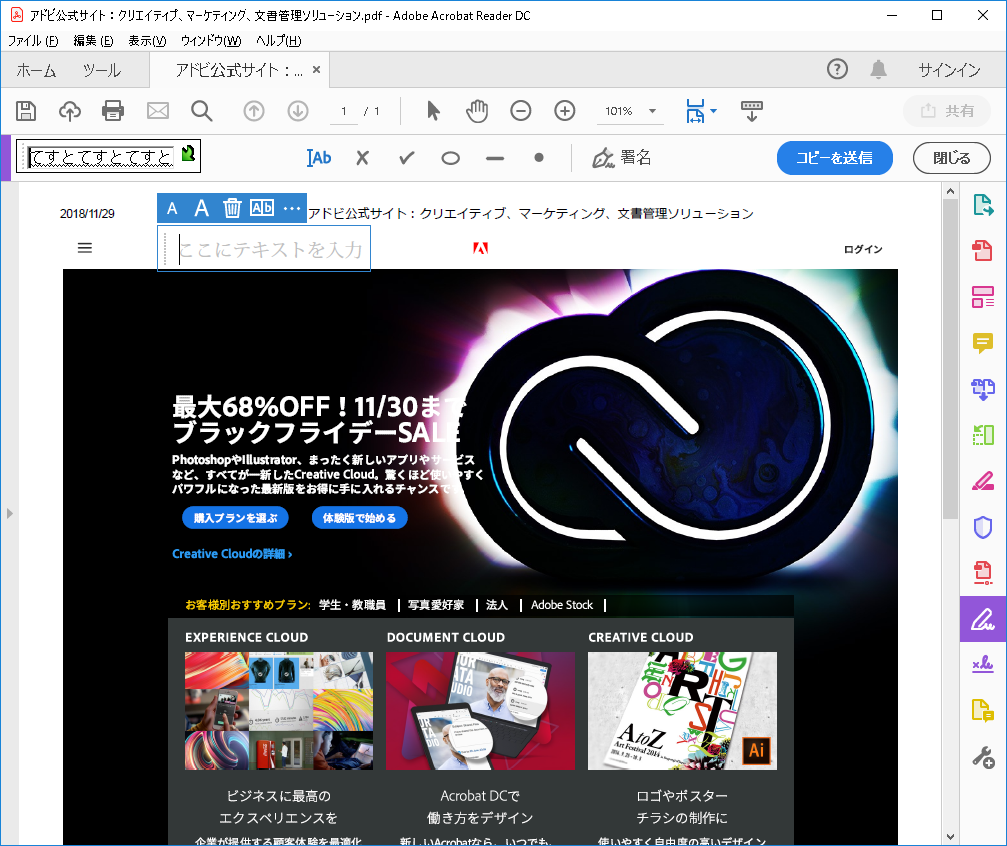Viewport: 1007px width, 846px height.
Task: Switch to comb field Ab icon
Action: pos(262,207)
